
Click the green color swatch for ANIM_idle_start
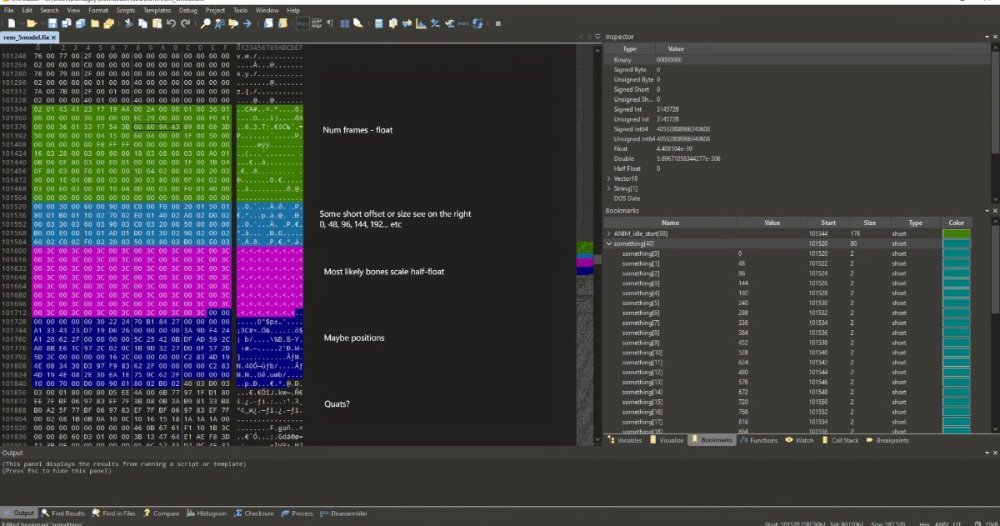coord(956,233)
